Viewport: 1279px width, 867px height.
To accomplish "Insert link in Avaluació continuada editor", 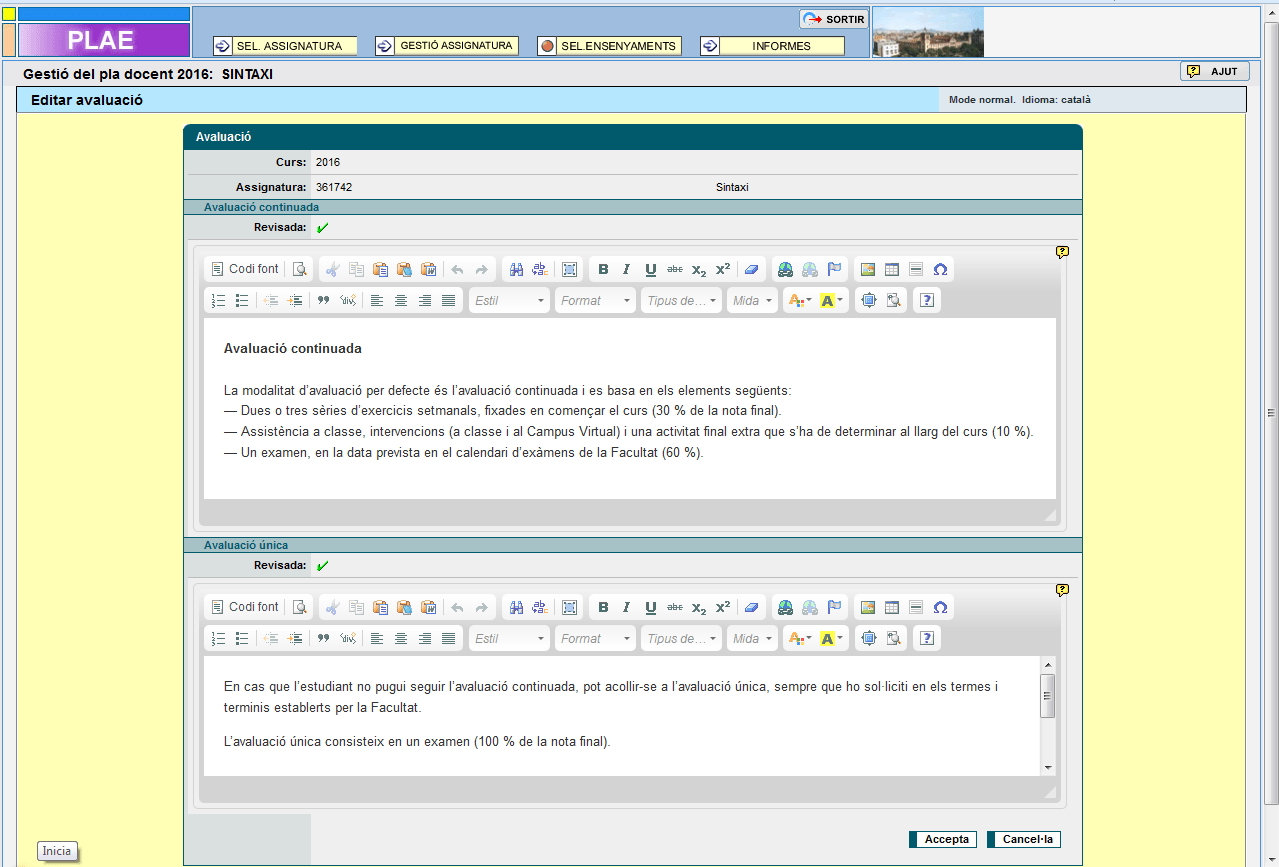I will coord(786,269).
